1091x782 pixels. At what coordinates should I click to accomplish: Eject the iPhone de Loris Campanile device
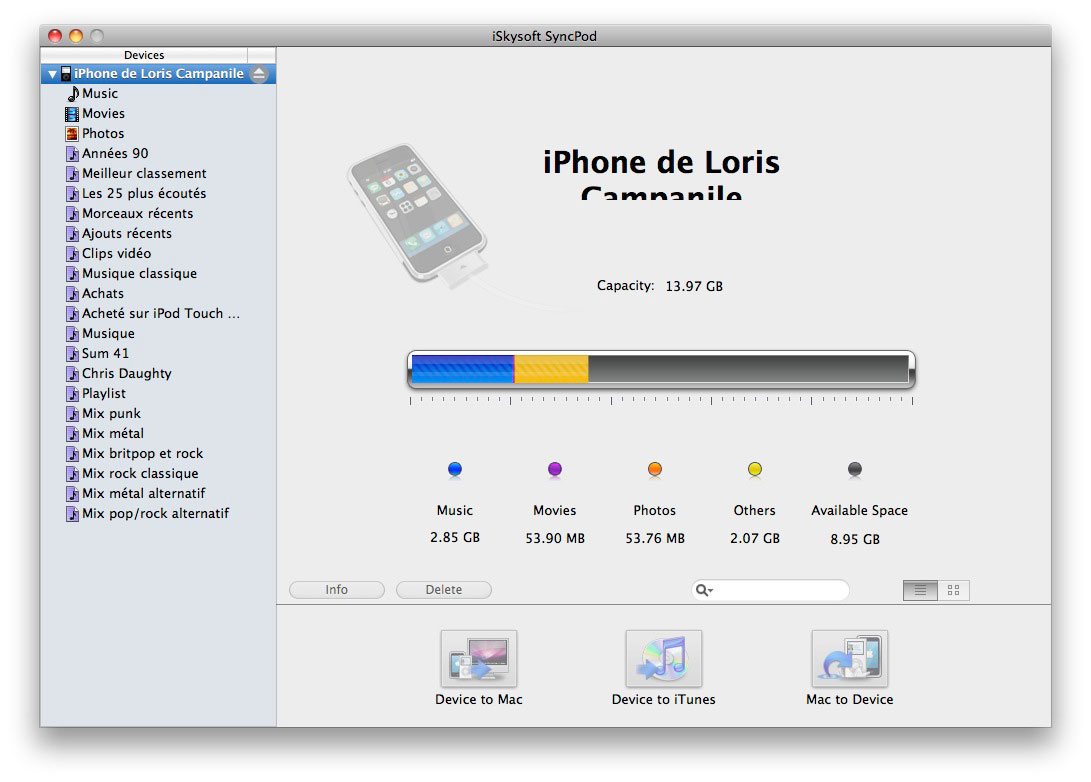pyautogui.click(x=259, y=74)
